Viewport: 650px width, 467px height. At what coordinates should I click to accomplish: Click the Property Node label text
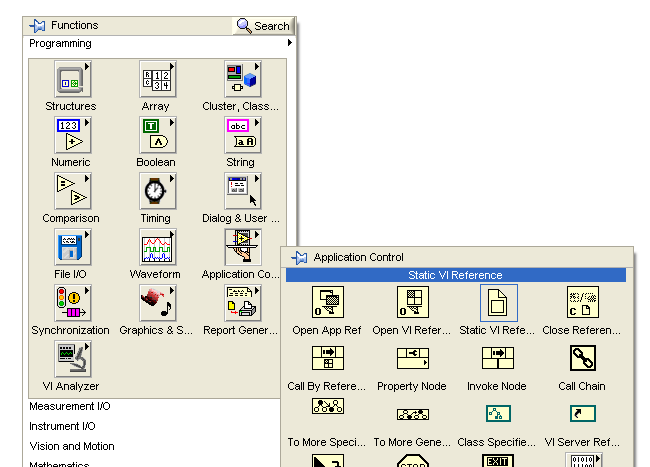tap(412, 386)
